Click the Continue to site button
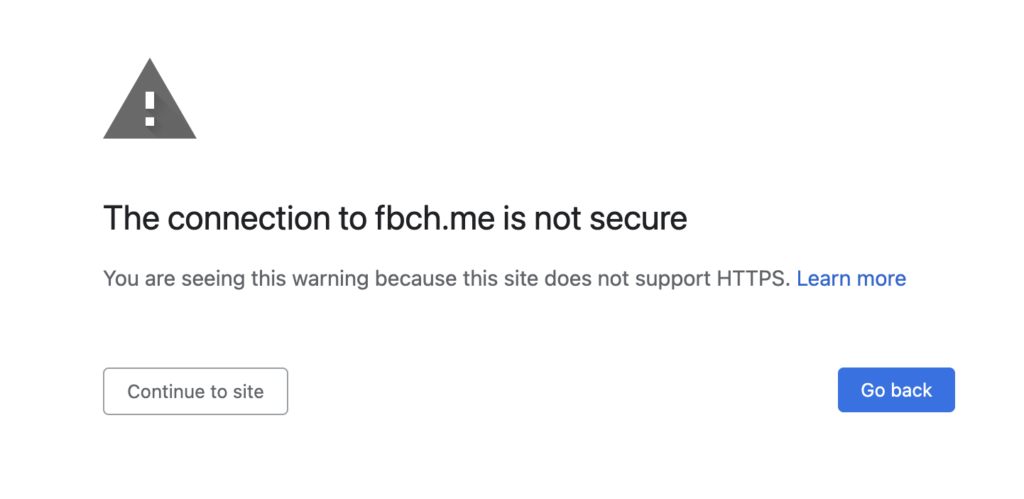This screenshot has height=499, width=1024. click(x=195, y=391)
